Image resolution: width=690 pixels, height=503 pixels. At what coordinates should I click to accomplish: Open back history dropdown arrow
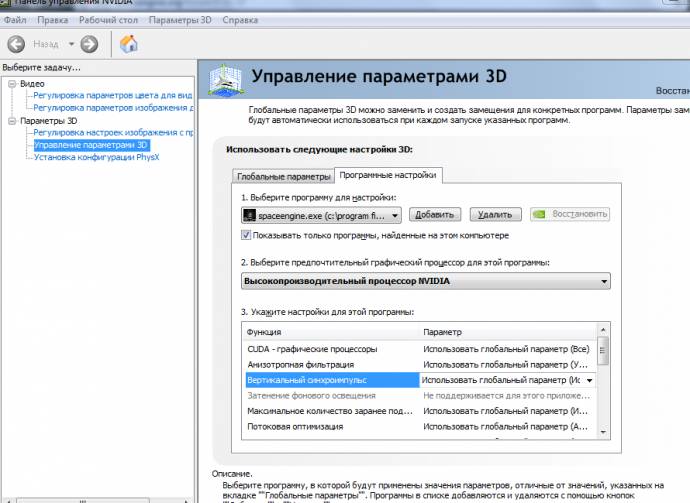point(71,44)
